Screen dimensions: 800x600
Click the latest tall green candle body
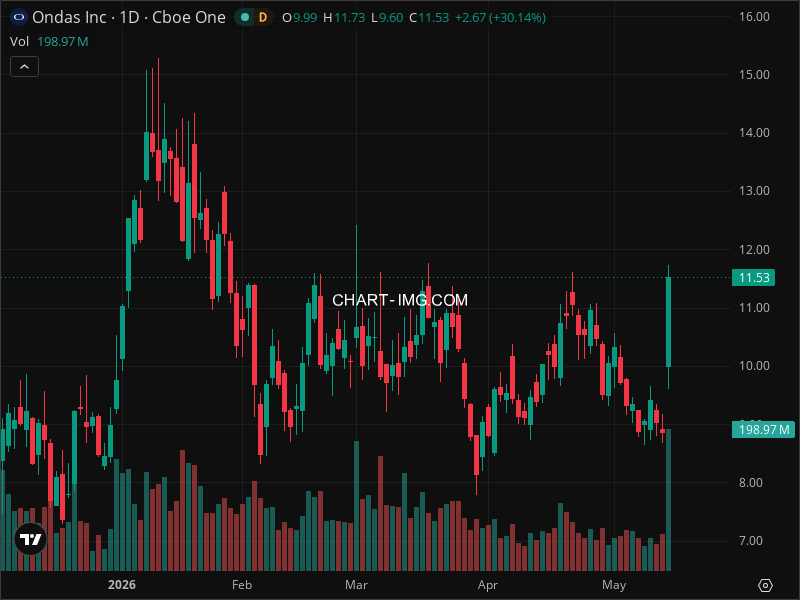click(x=668, y=322)
